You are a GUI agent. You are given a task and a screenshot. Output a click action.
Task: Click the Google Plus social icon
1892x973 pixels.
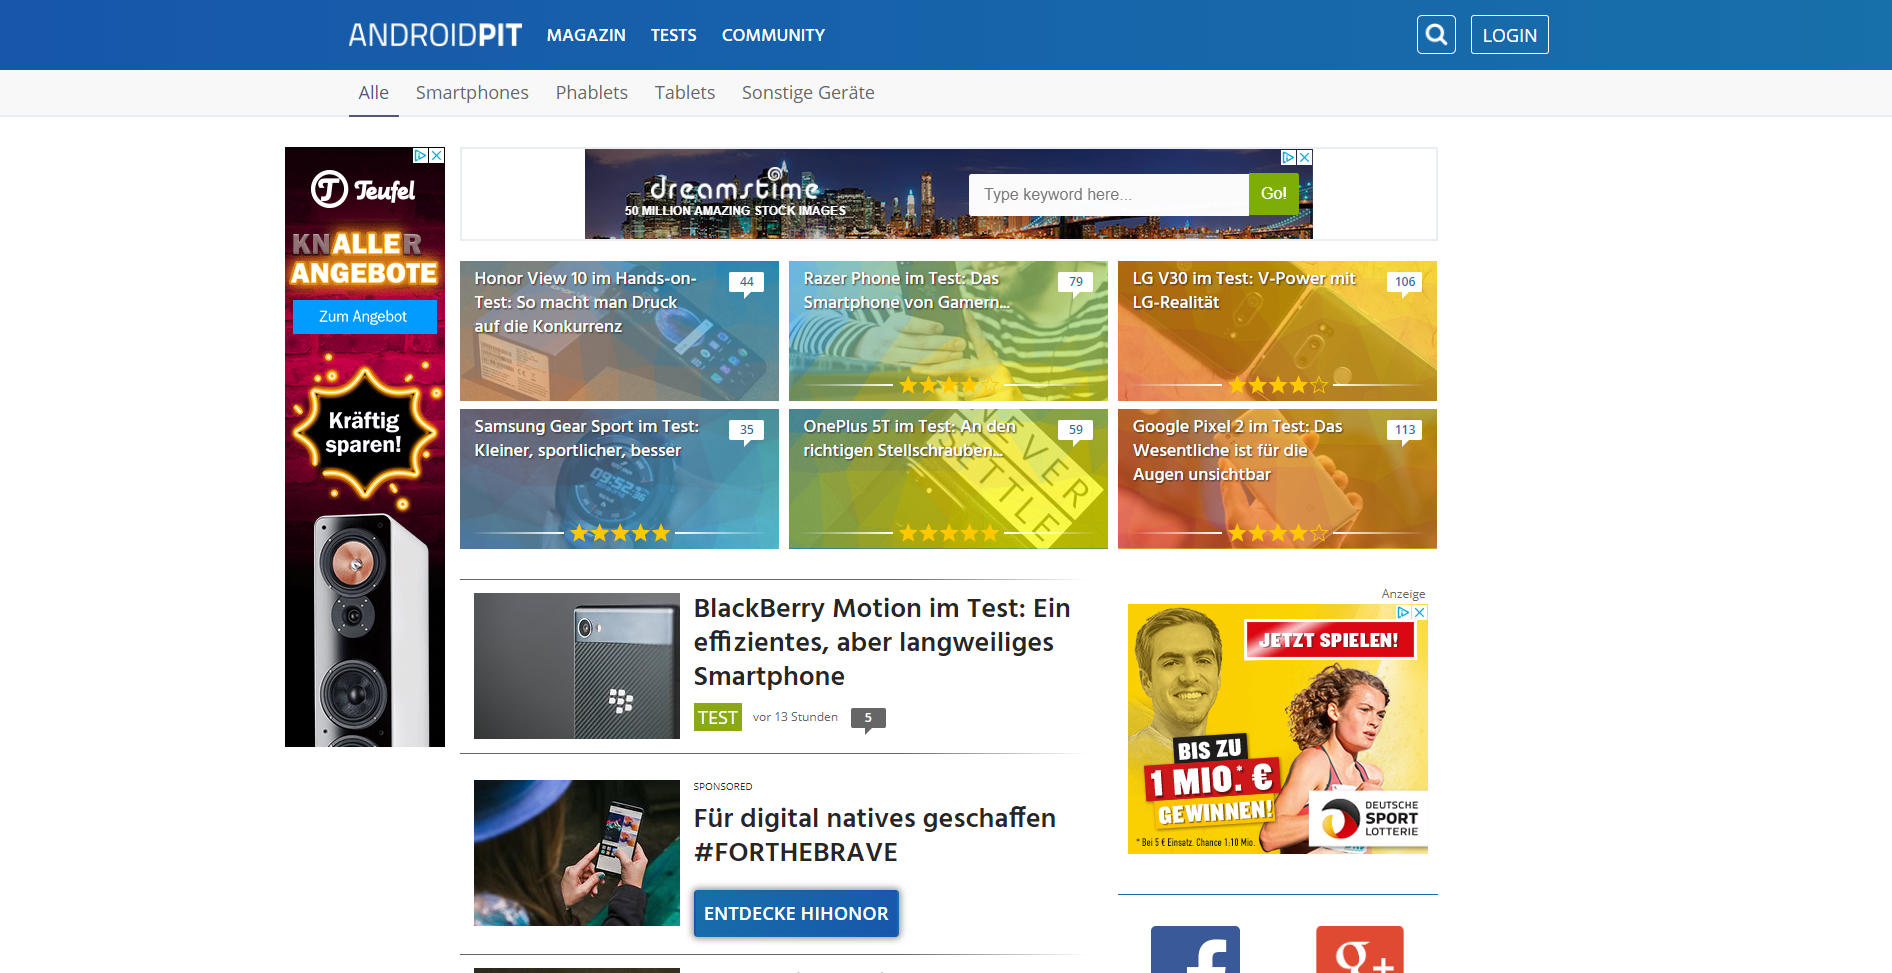1359,950
